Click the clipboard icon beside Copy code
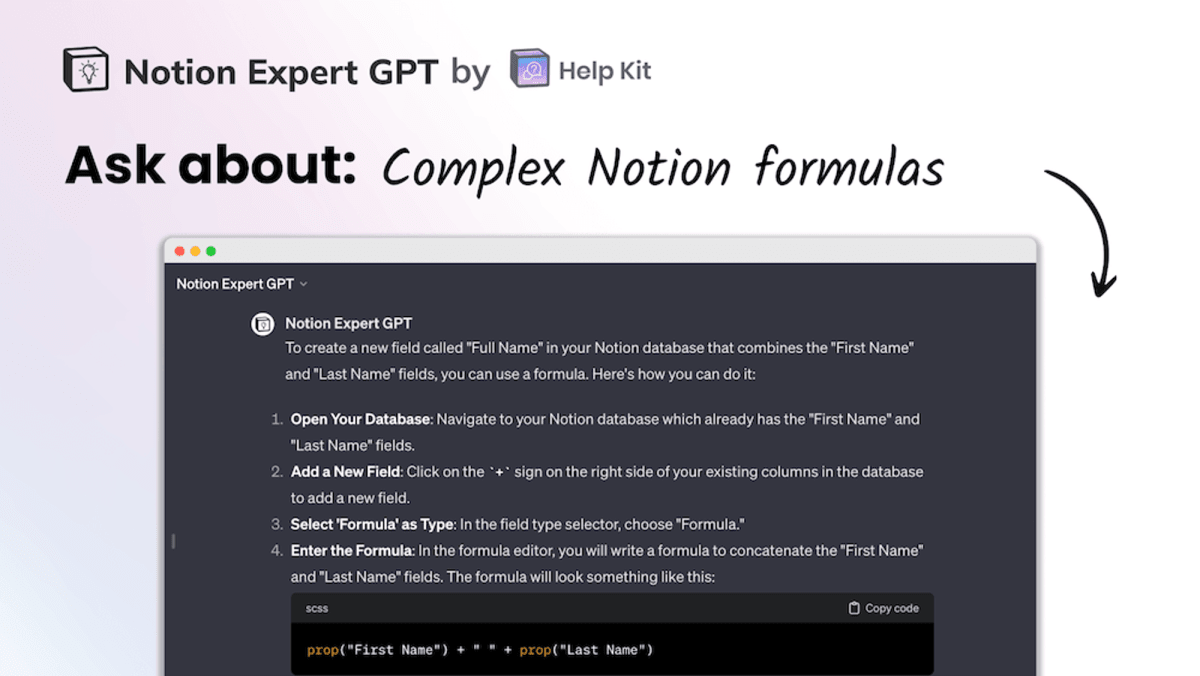This screenshot has width=1200, height=676. (854, 608)
